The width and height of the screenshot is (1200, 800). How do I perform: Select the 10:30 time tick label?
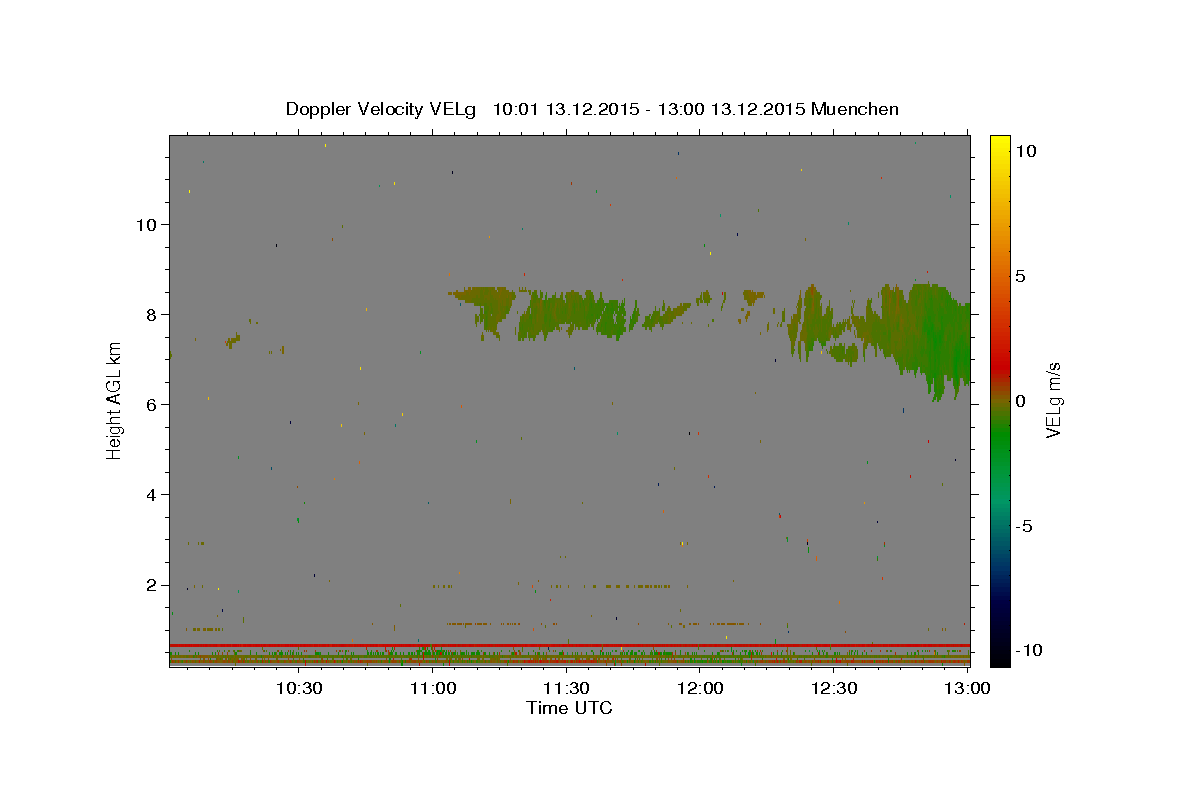[299, 688]
